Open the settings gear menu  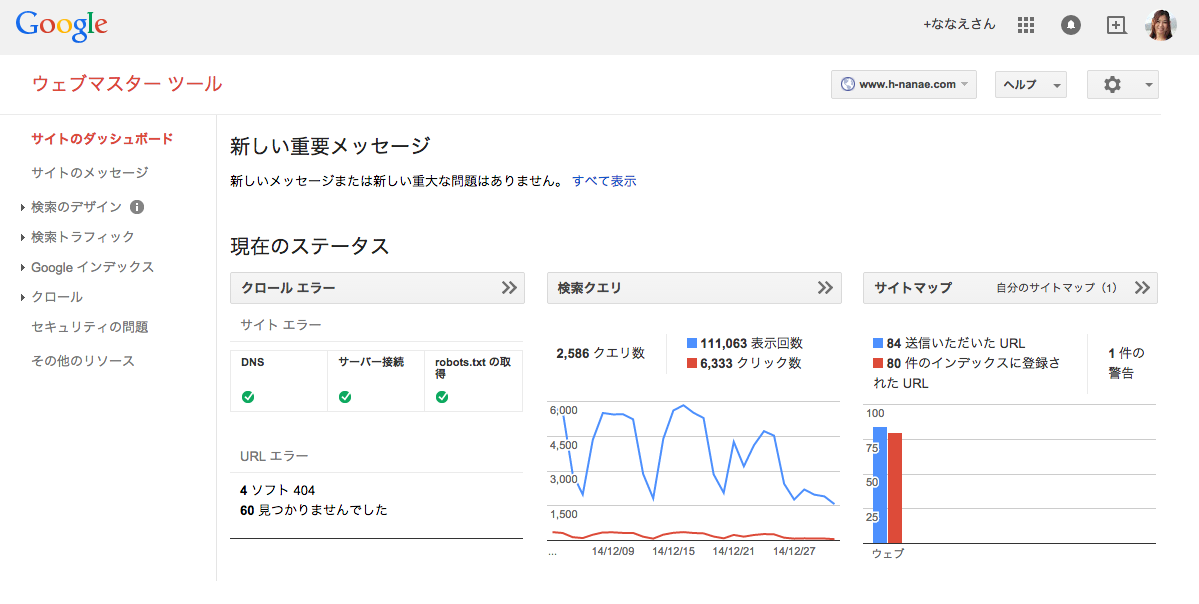1123,84
